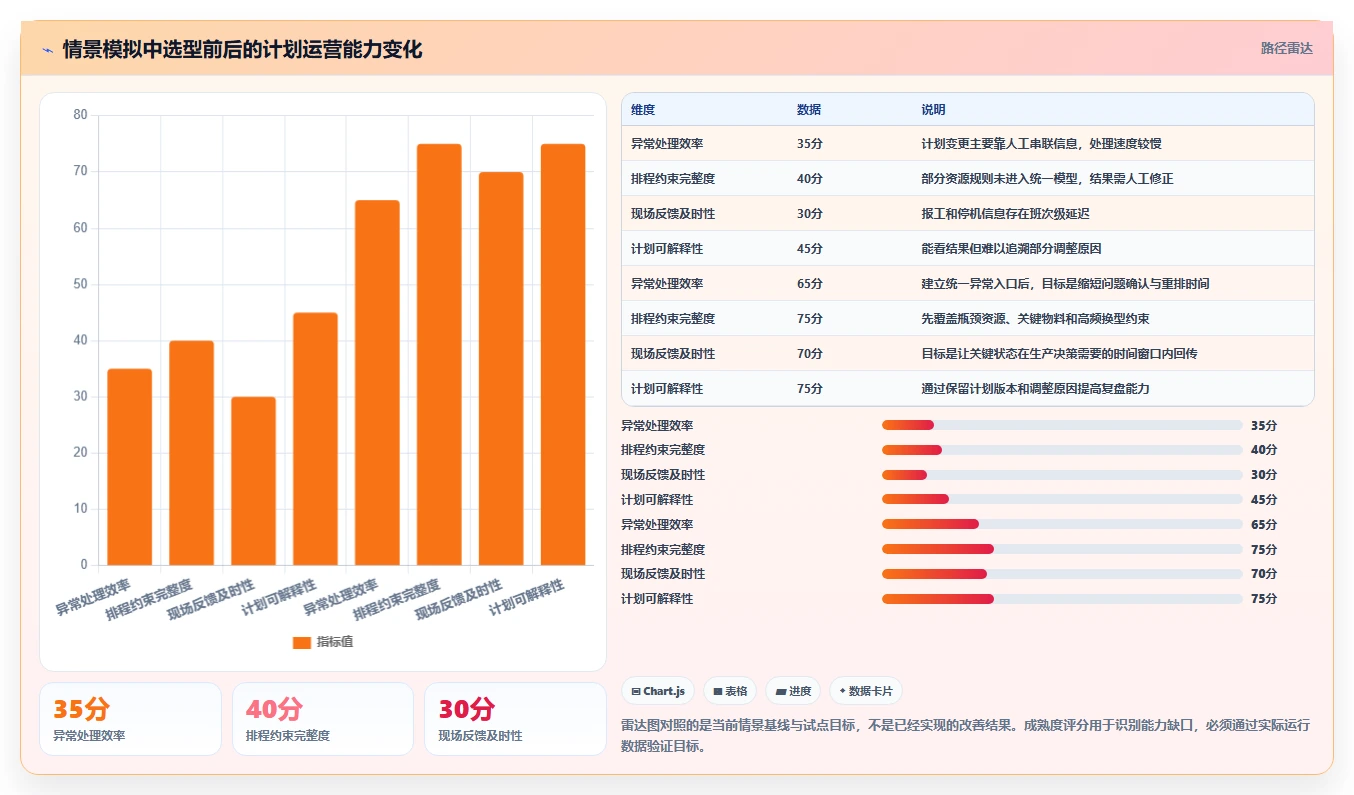1354x795 pixels.
Task: Click the chart bar reaching value 40
Action: coord(191,453)
